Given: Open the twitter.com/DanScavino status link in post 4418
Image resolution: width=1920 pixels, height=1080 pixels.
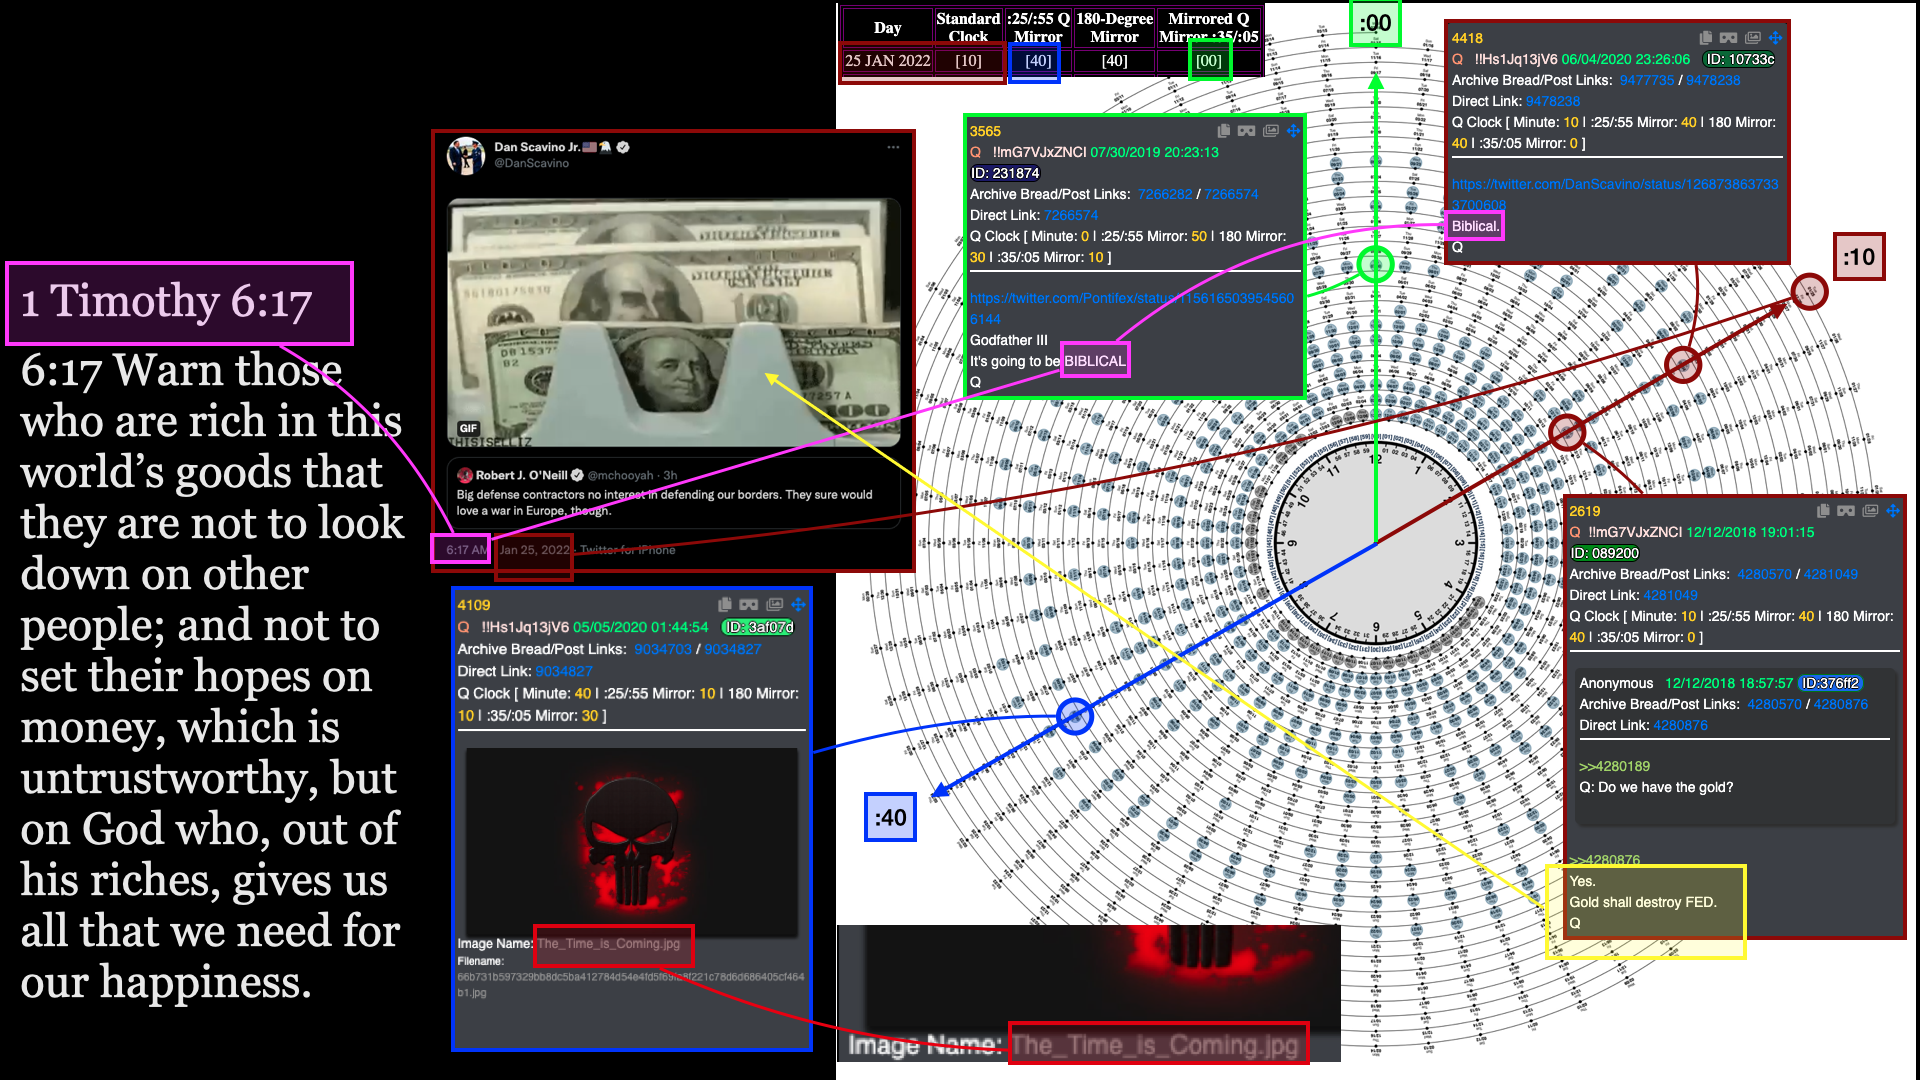Looking at the screenshot, I should [1615, 194].
